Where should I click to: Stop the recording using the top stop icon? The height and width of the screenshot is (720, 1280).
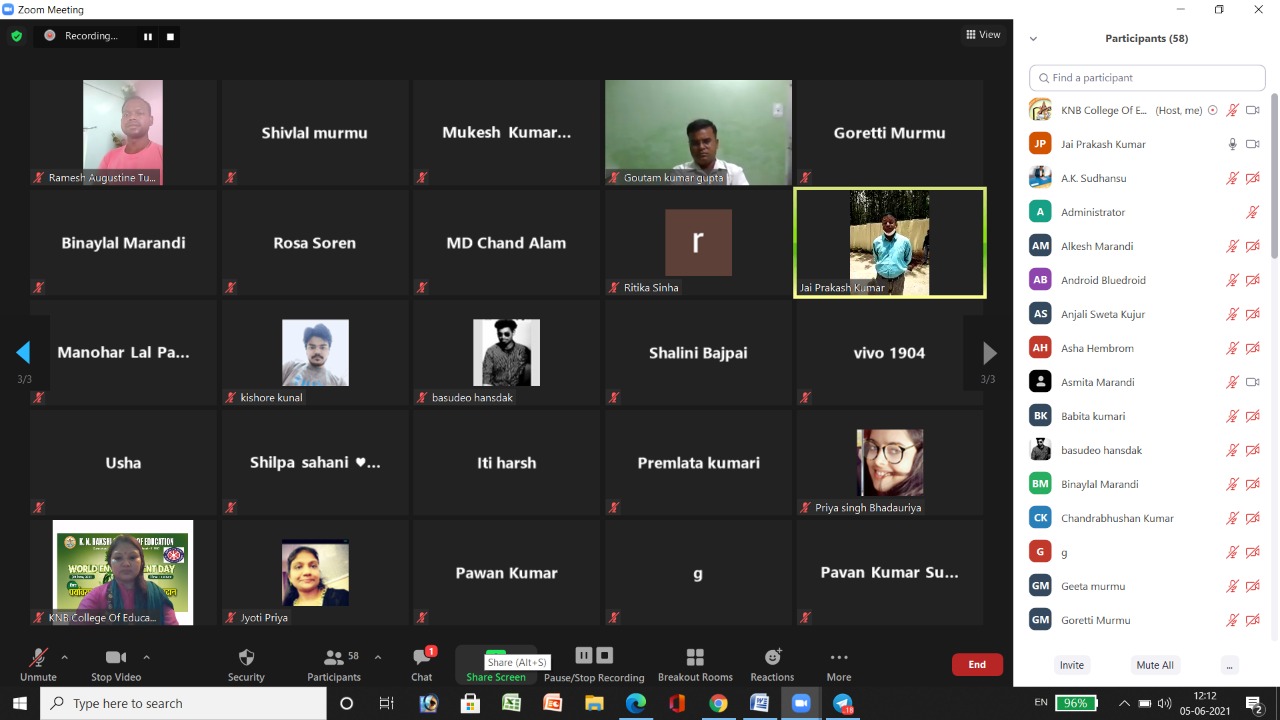(x=170, y=37)
